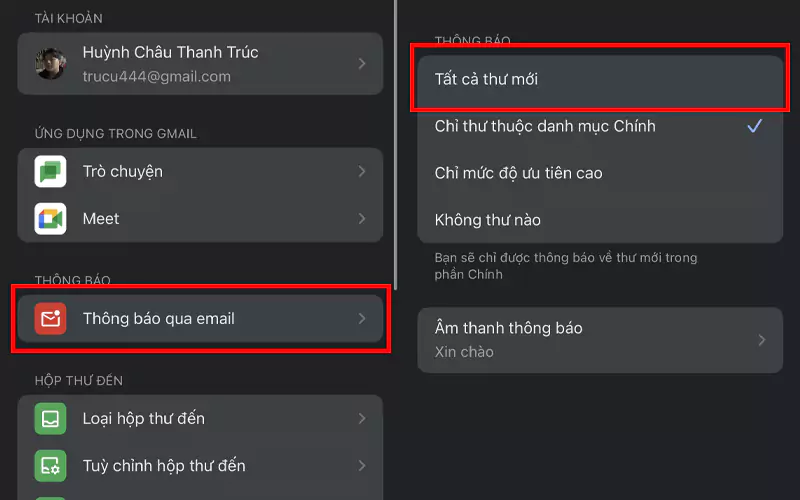Tap the red Thông báo qua email icon
The width and height of the screenshot is (800, 500).
pos(50,318)
